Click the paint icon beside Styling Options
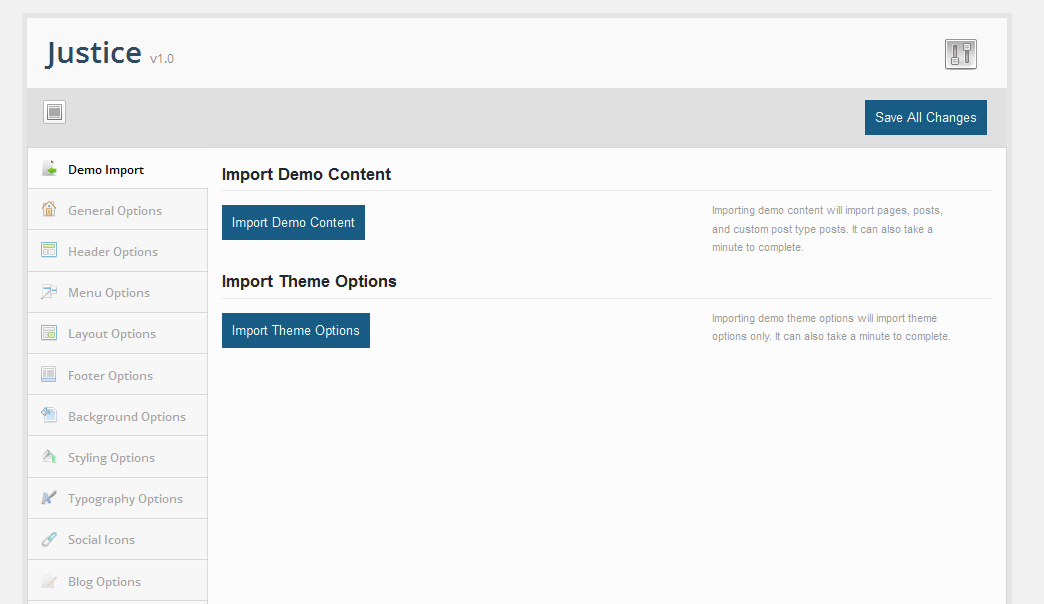Viewport: 1044px width, 604px height. tap(49, 457)
